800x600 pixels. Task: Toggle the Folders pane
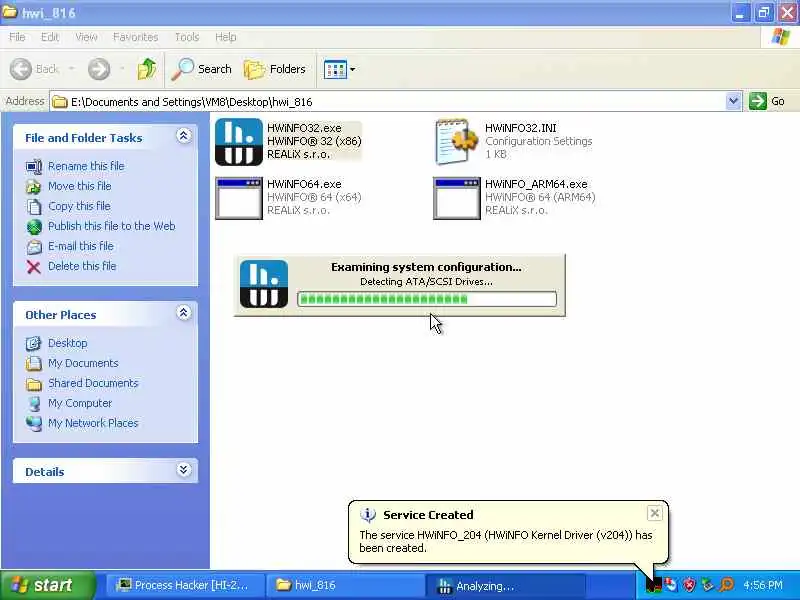(274, 69)
